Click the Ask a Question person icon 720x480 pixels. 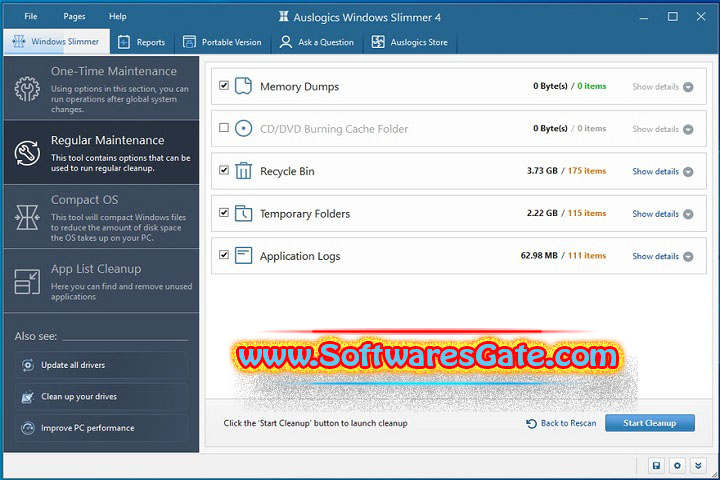(286, 42)
